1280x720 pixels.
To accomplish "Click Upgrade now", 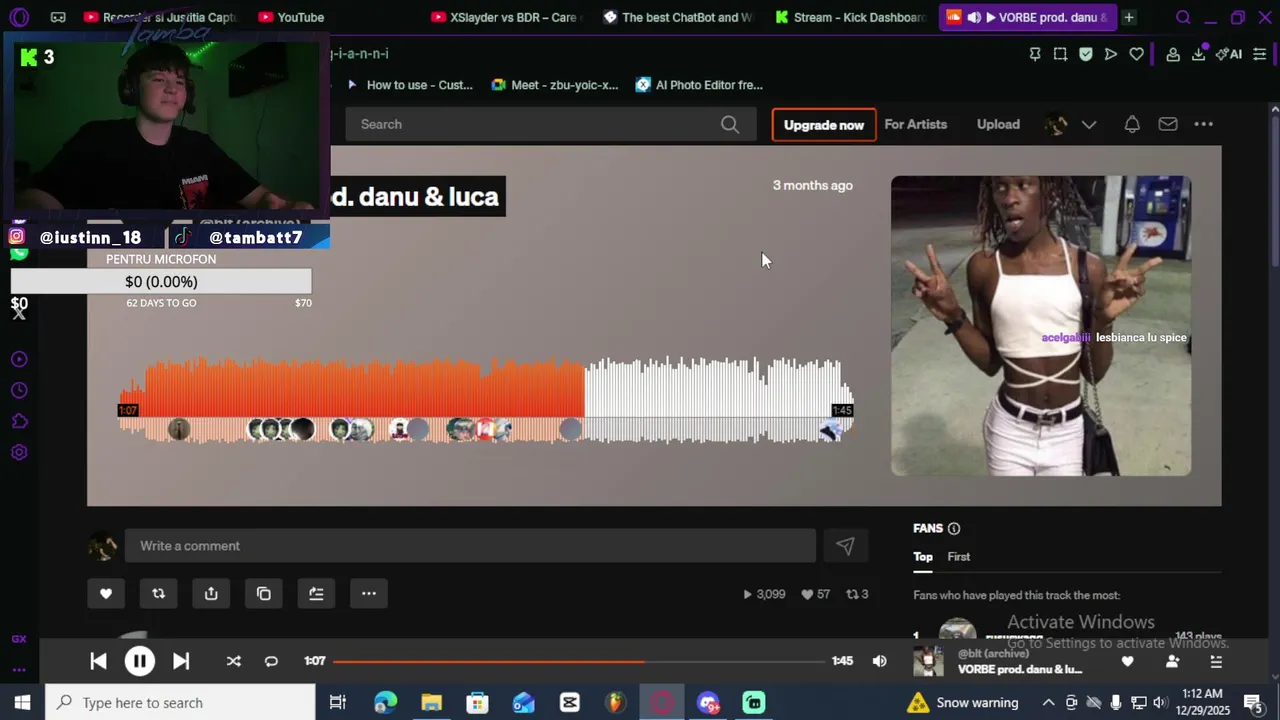I will [x=824, y=125].
